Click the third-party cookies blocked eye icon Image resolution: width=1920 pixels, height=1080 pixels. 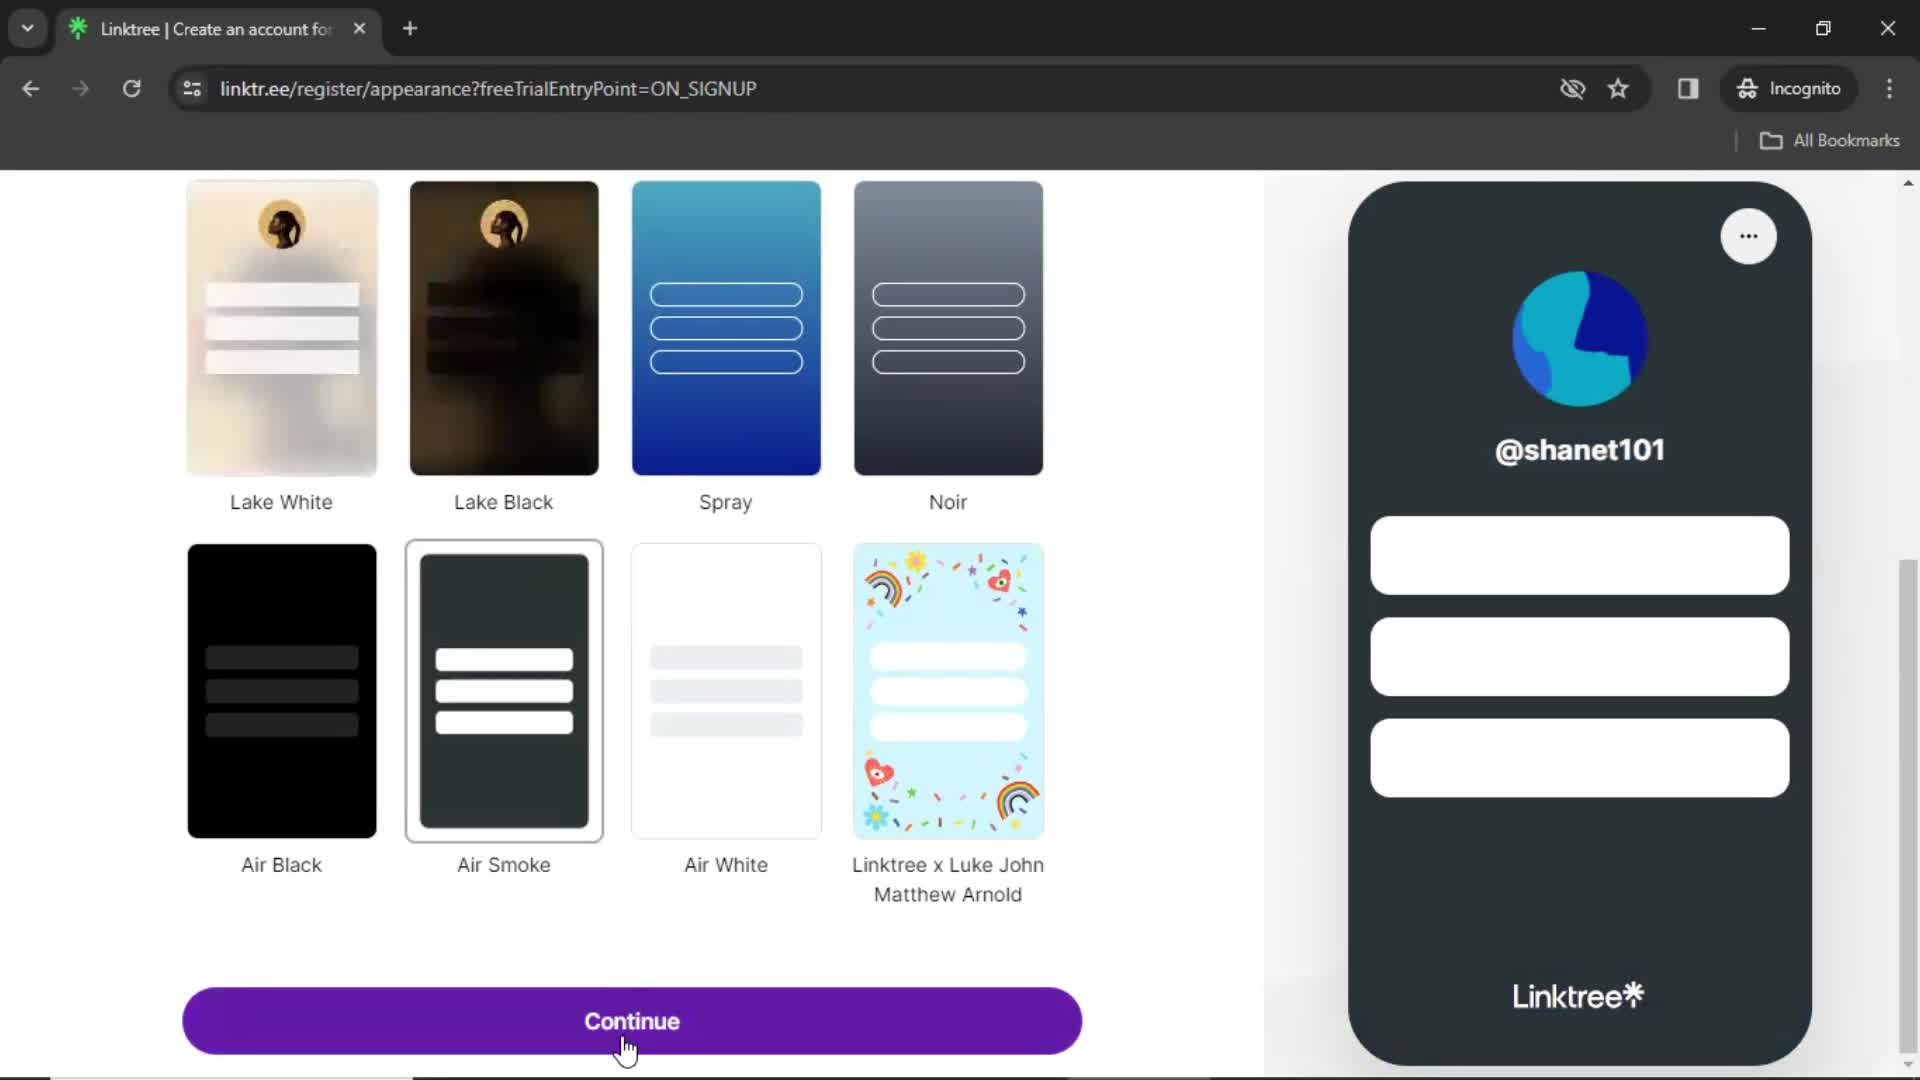click(x=1572, y=88)
